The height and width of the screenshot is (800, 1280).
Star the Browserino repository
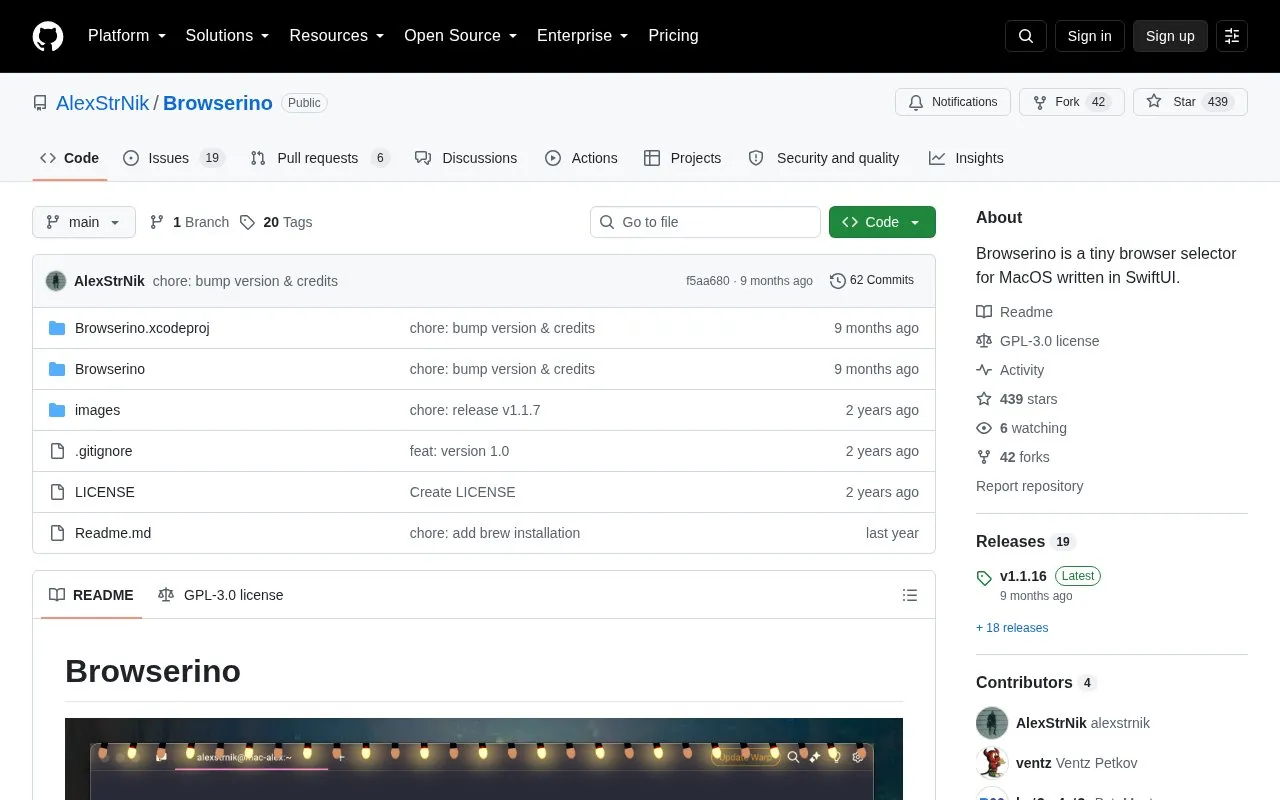point(1190,102)
